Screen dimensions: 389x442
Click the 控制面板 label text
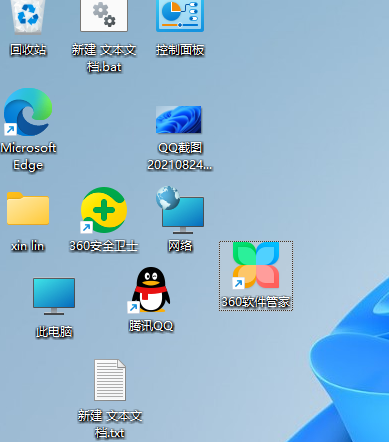point(180,50)
